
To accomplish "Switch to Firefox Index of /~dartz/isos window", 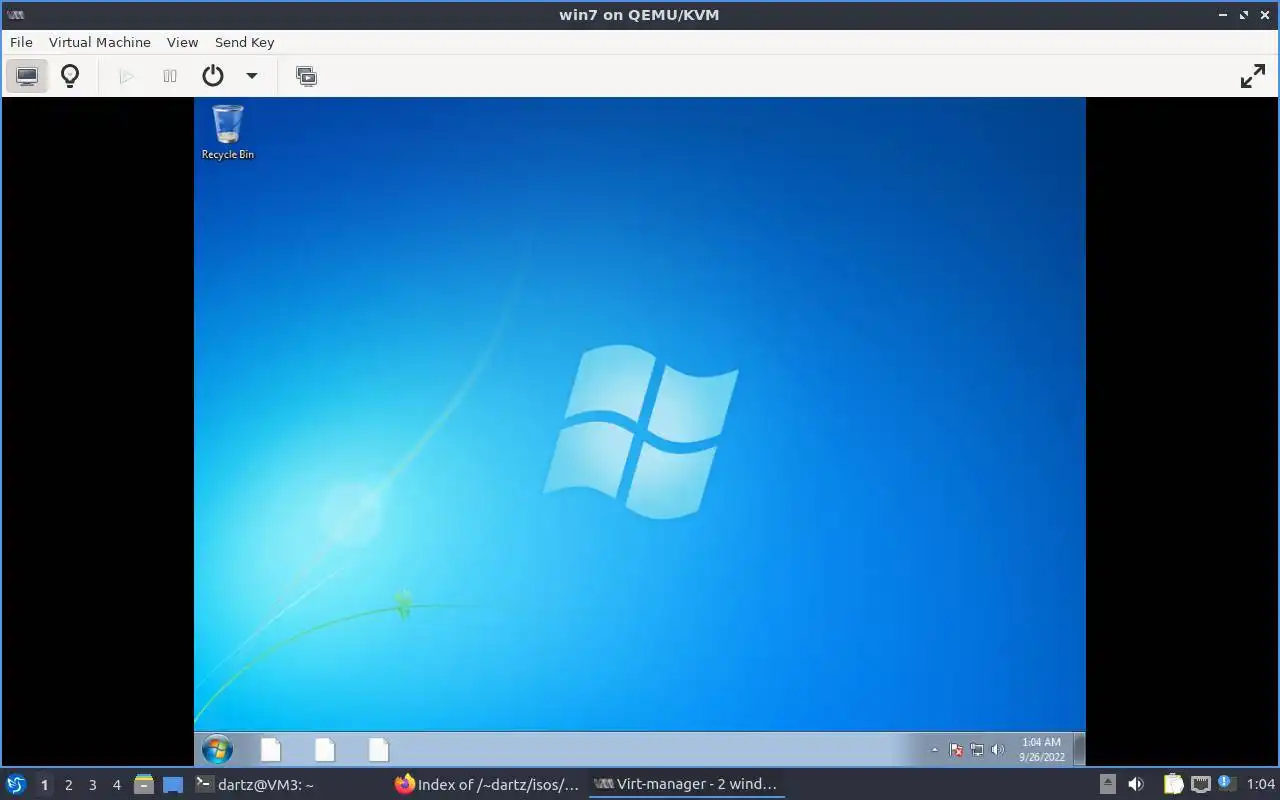I will (x=488, y=785).
